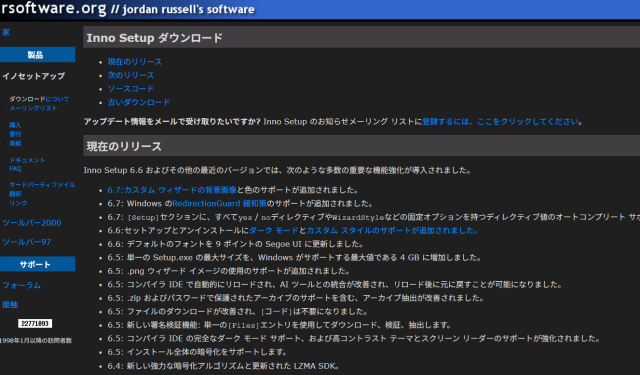Click the 6.5: .png ウィザード イメージ bullet text
Image resolution: width=640 pixels, height=375 pixels.
point(229,271)
